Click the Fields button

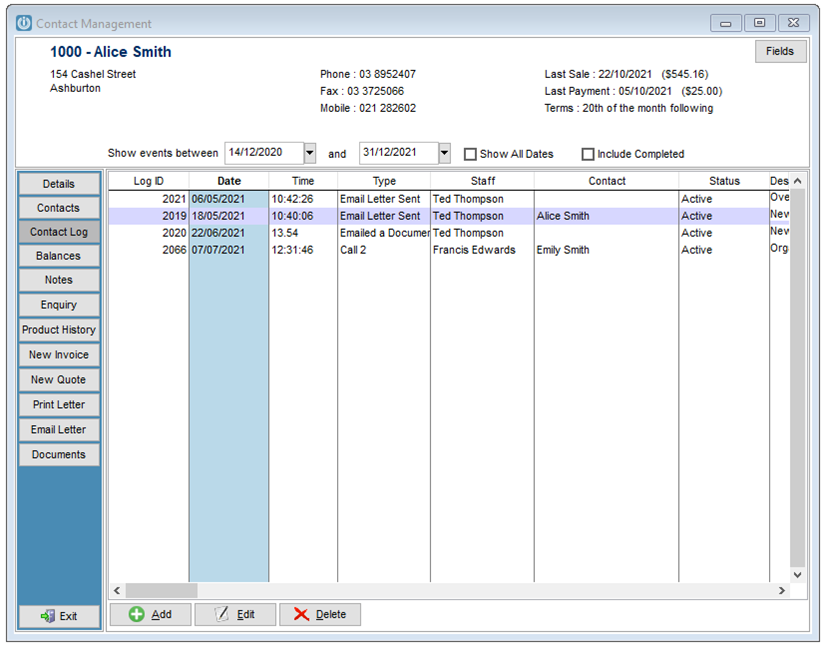click(780, 51)
